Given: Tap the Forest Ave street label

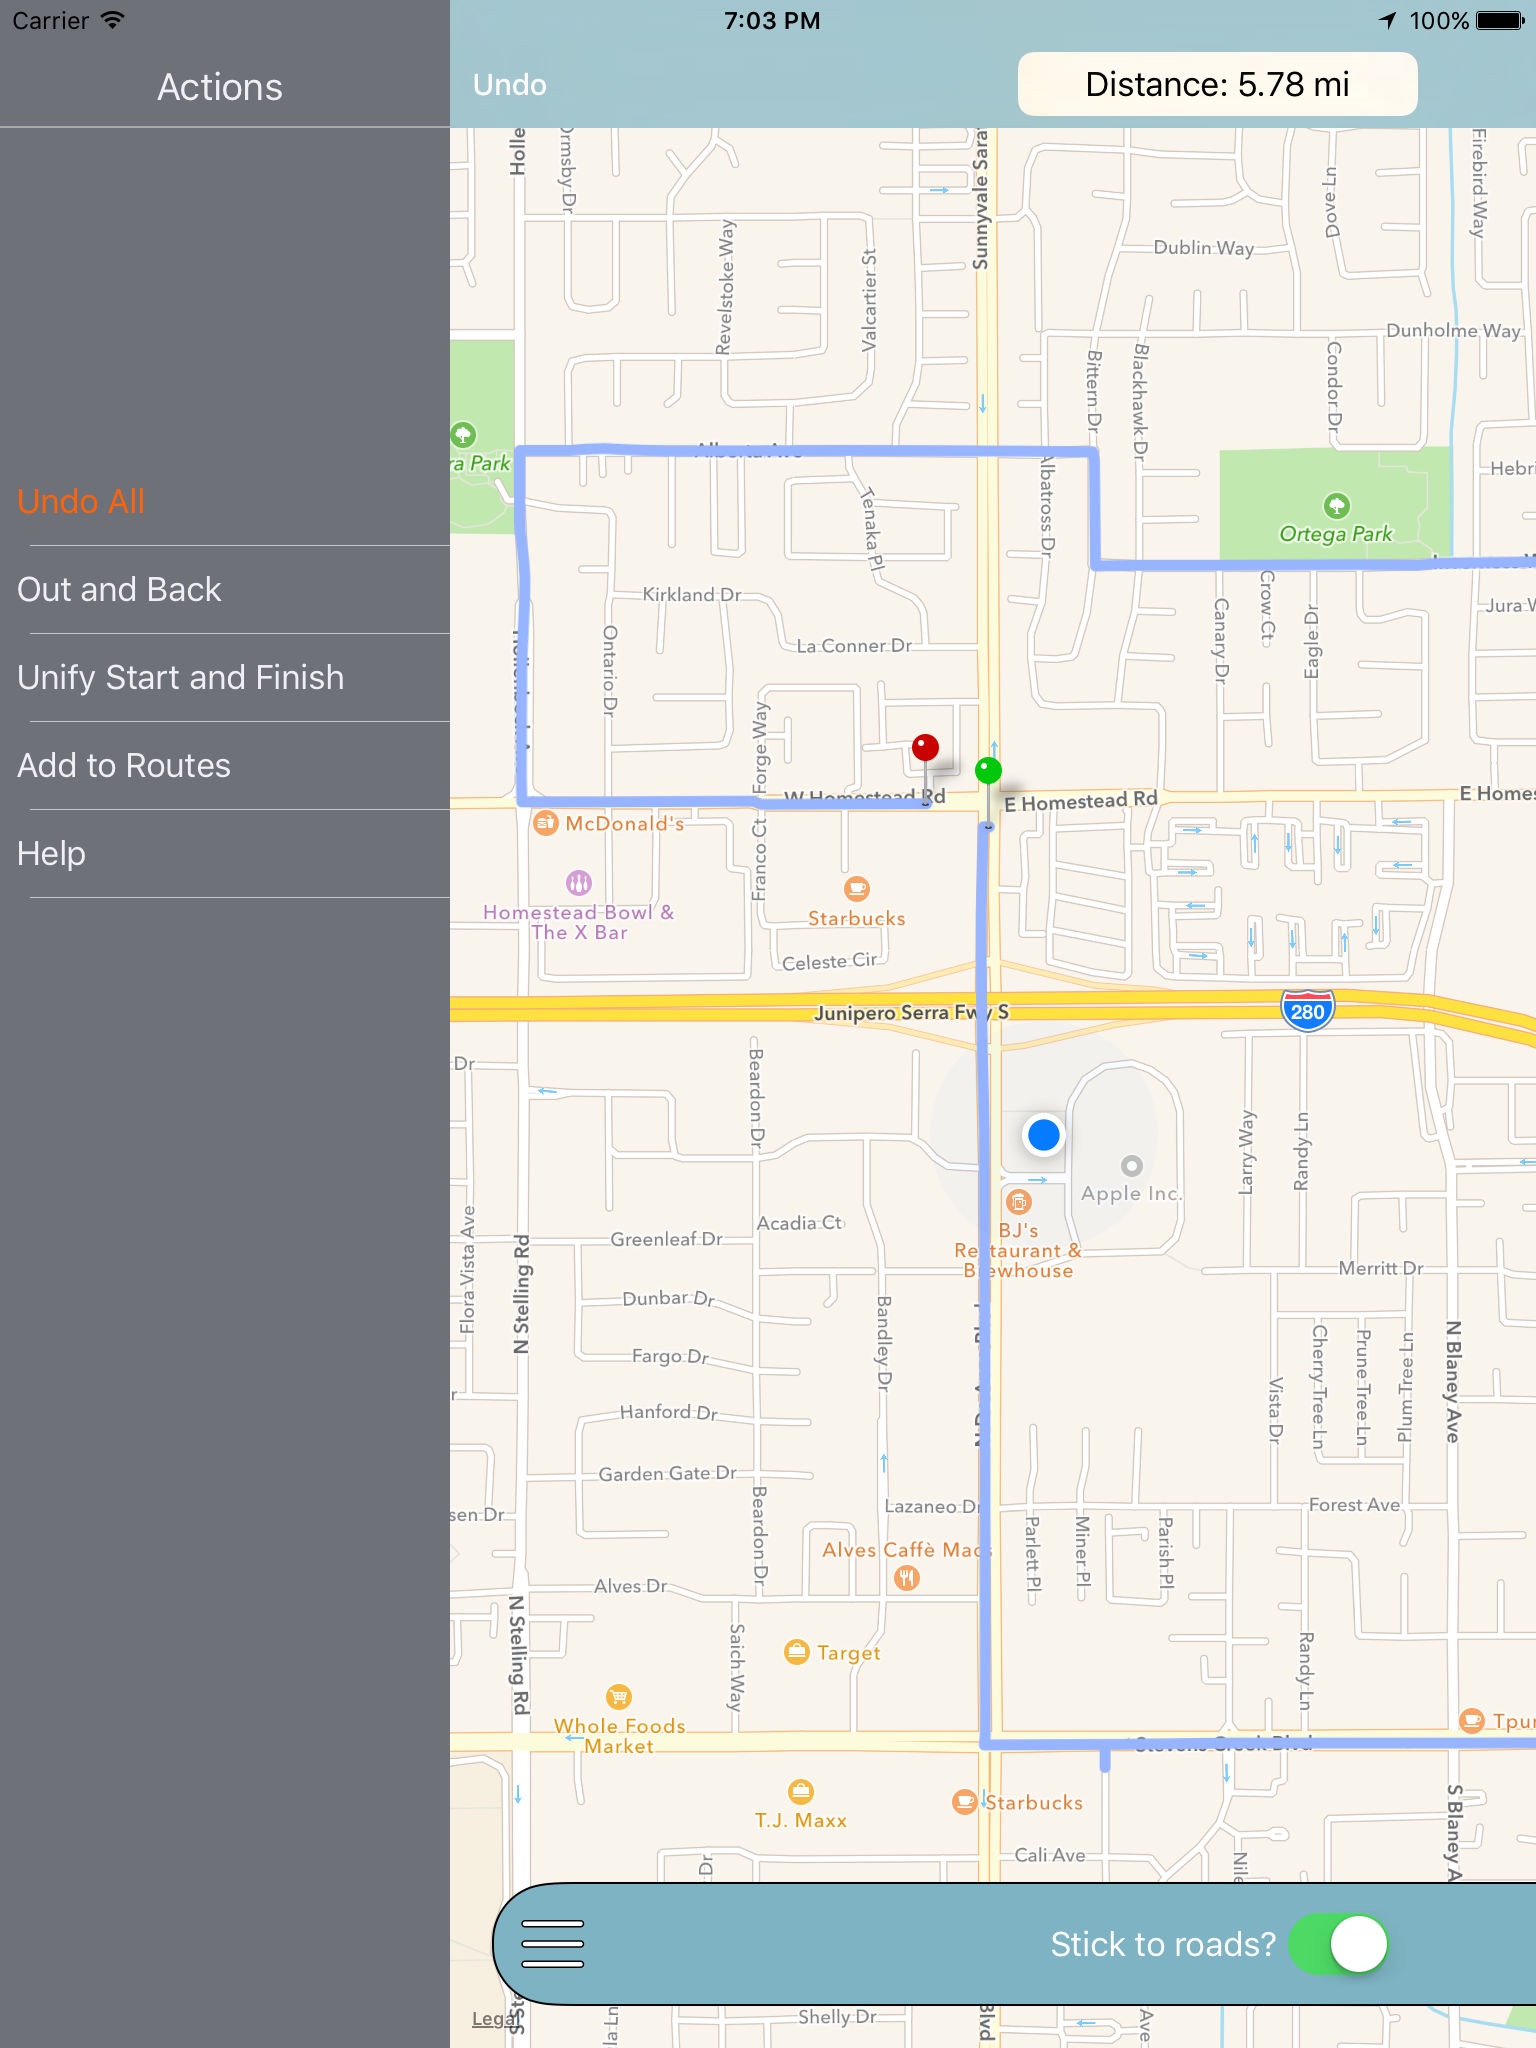Looking at the screenshot, I should pyautogui.click(x=1355, y=1504).
